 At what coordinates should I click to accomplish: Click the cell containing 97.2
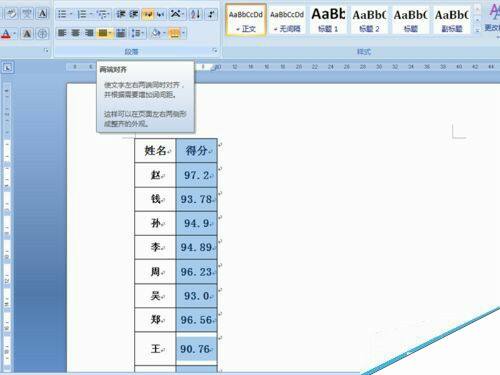coord(197,175)
